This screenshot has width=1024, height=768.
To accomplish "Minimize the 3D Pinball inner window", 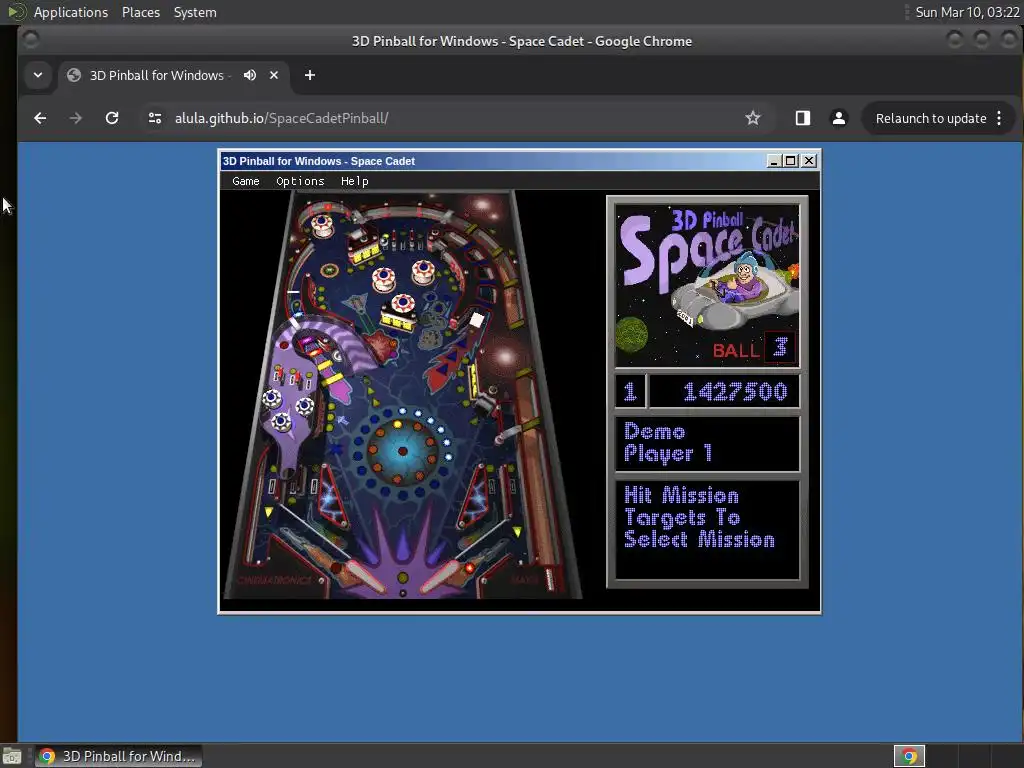I will tap(774, 161).
